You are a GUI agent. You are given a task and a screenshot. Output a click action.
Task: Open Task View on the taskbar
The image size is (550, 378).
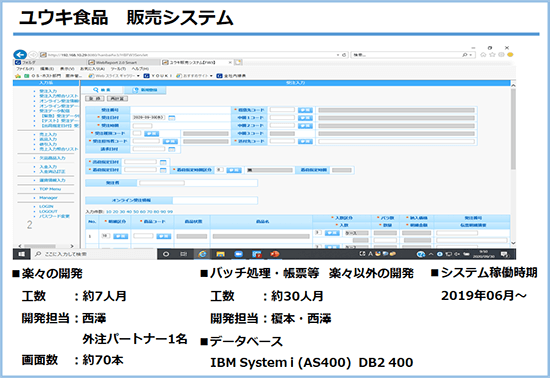(x=183, y=254)
